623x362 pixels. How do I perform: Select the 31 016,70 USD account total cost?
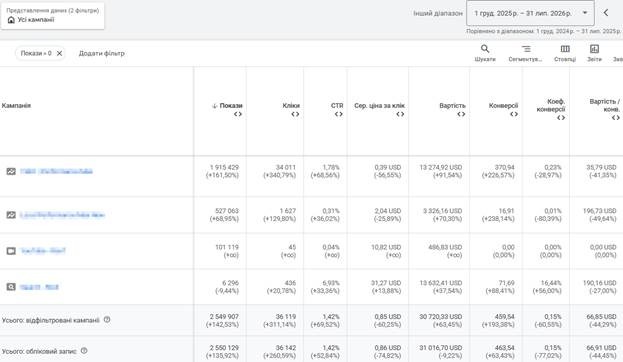pyautogui.click(x=441, y=348)
